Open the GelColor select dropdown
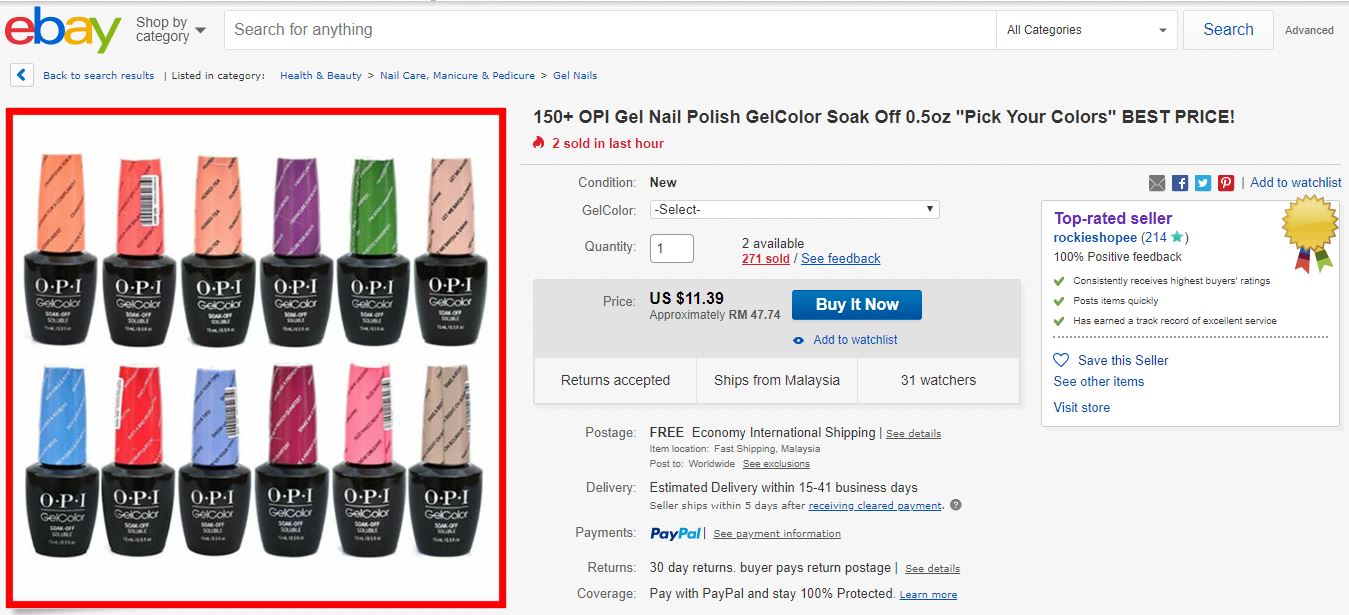 (x=794, y=209)
